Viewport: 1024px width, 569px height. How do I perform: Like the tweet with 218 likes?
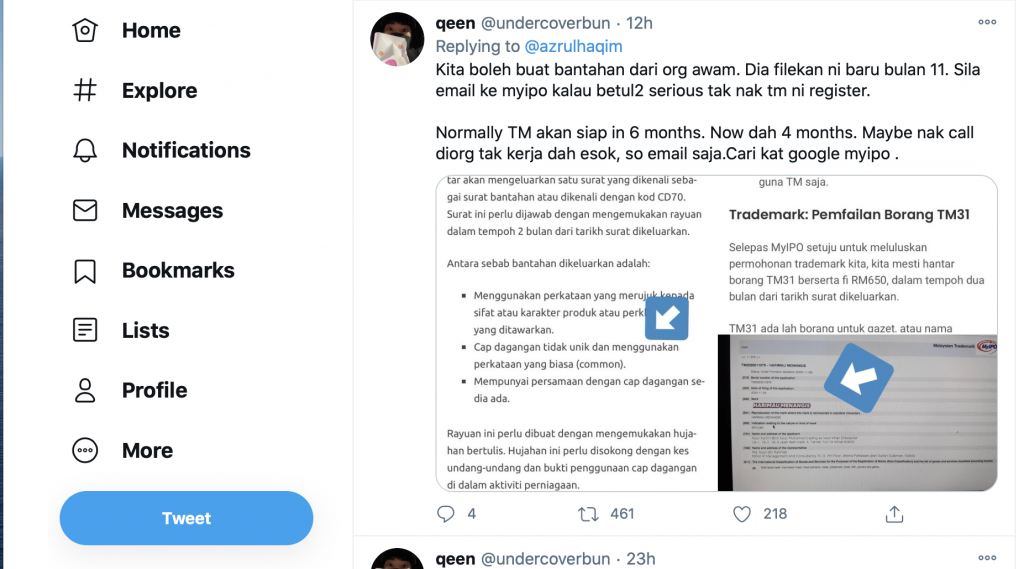pos(742,514)
